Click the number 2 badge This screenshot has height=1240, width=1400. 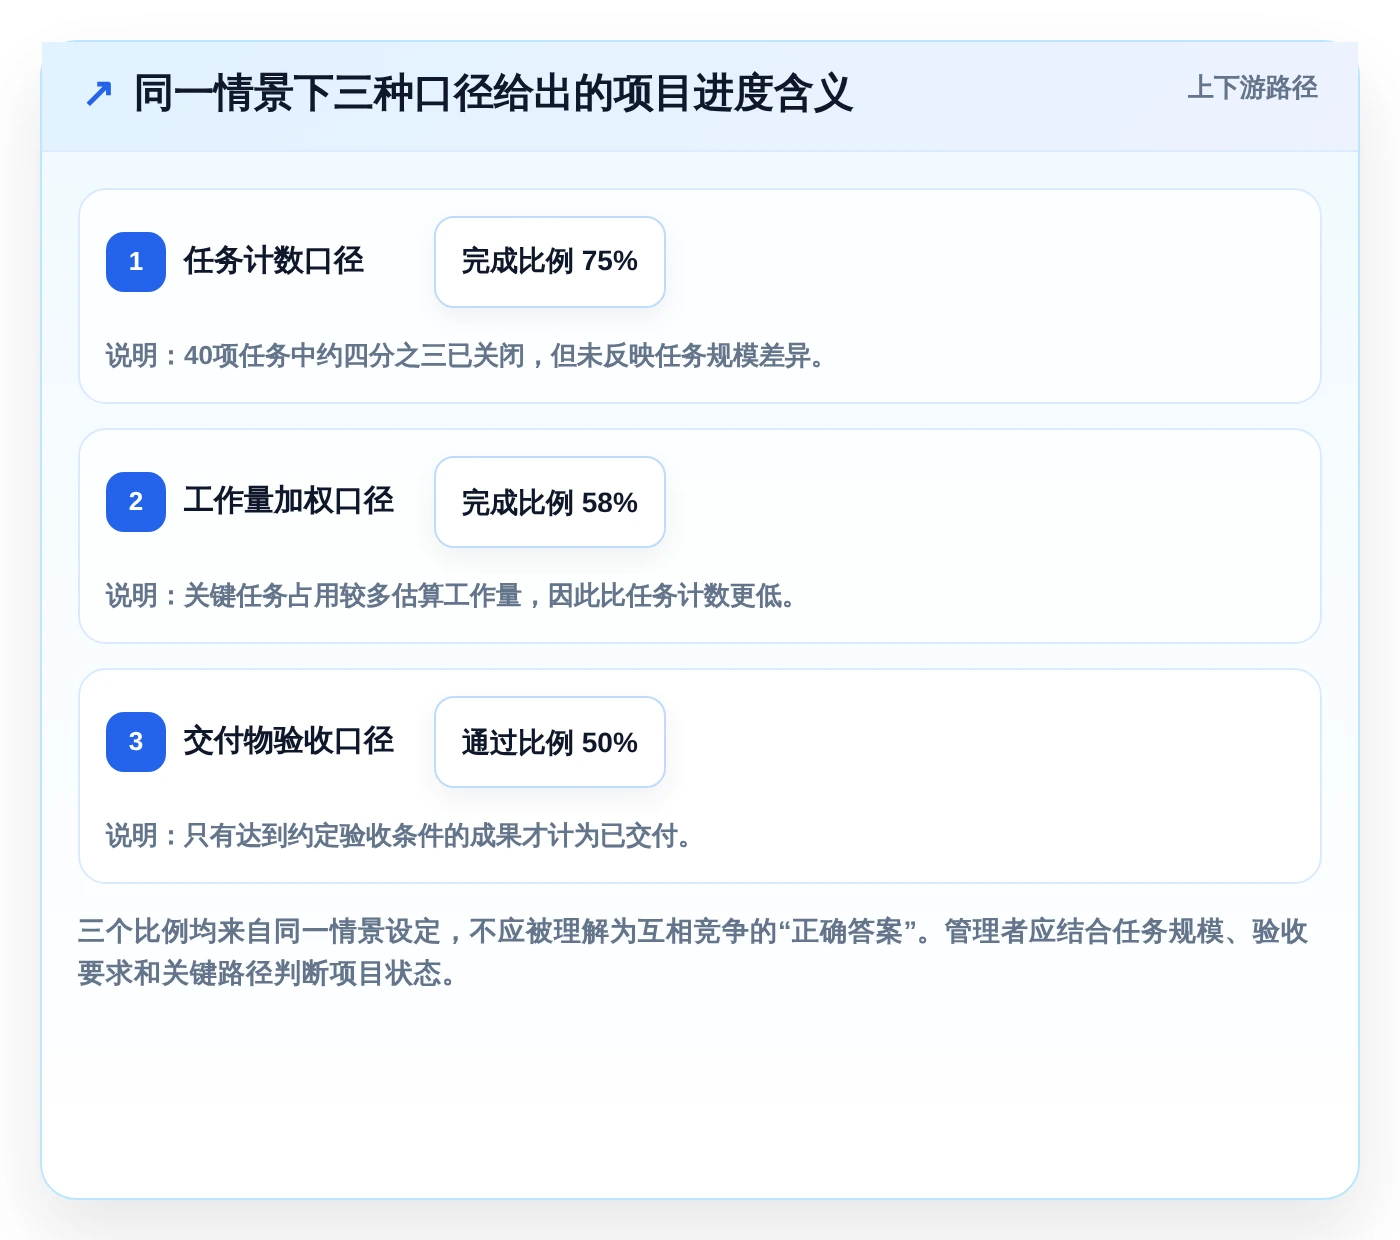pos(136,502)
